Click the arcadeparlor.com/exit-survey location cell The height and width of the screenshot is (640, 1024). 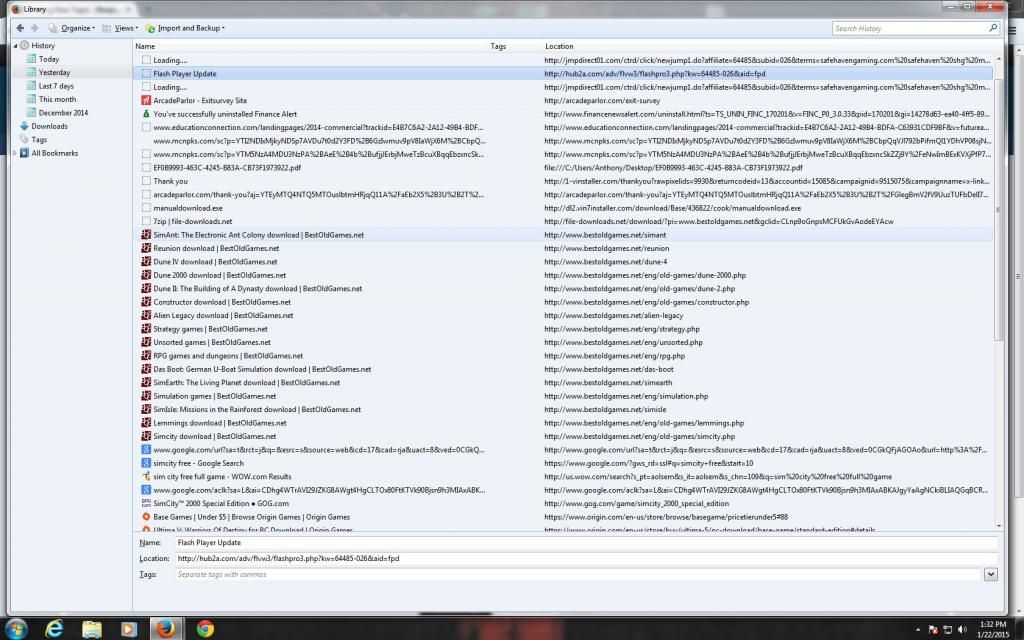click(602, 101)
